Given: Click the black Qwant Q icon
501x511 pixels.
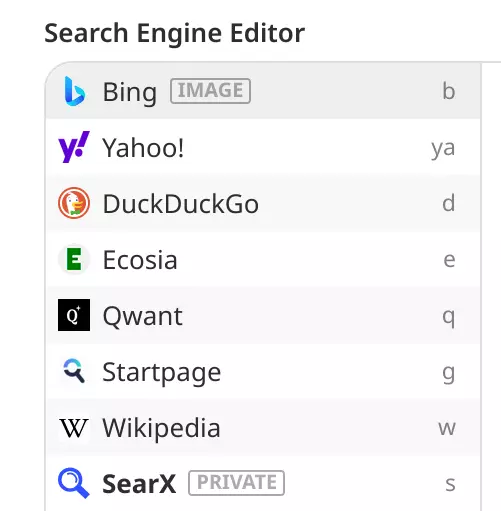Looking at the screenshot, I should click(x=74, y=315).
